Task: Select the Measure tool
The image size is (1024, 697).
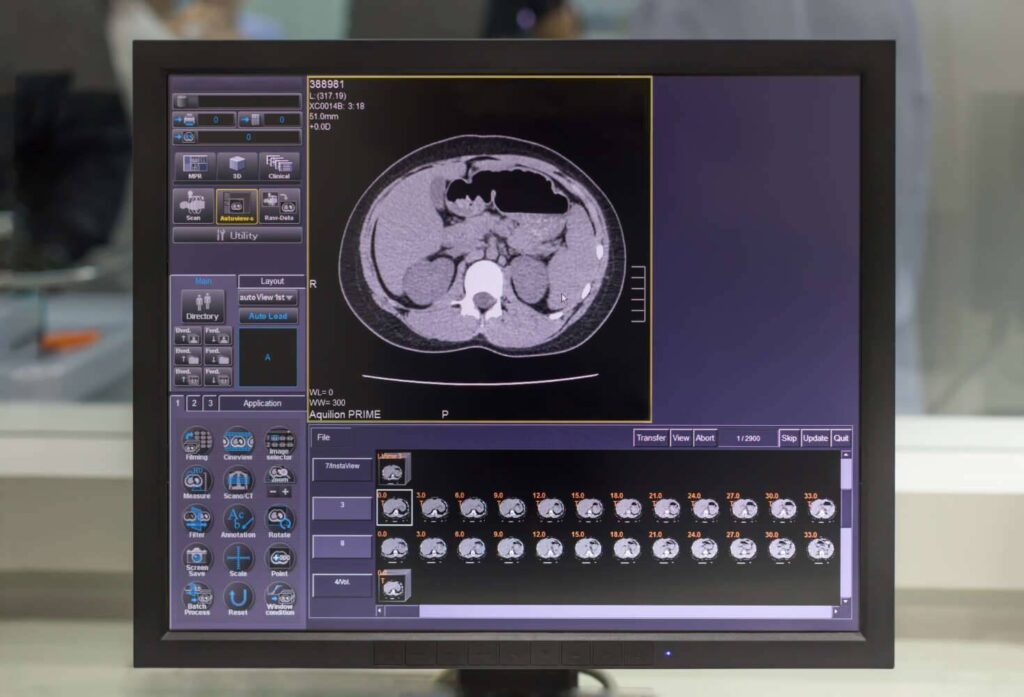Action: tap(197, 480)
